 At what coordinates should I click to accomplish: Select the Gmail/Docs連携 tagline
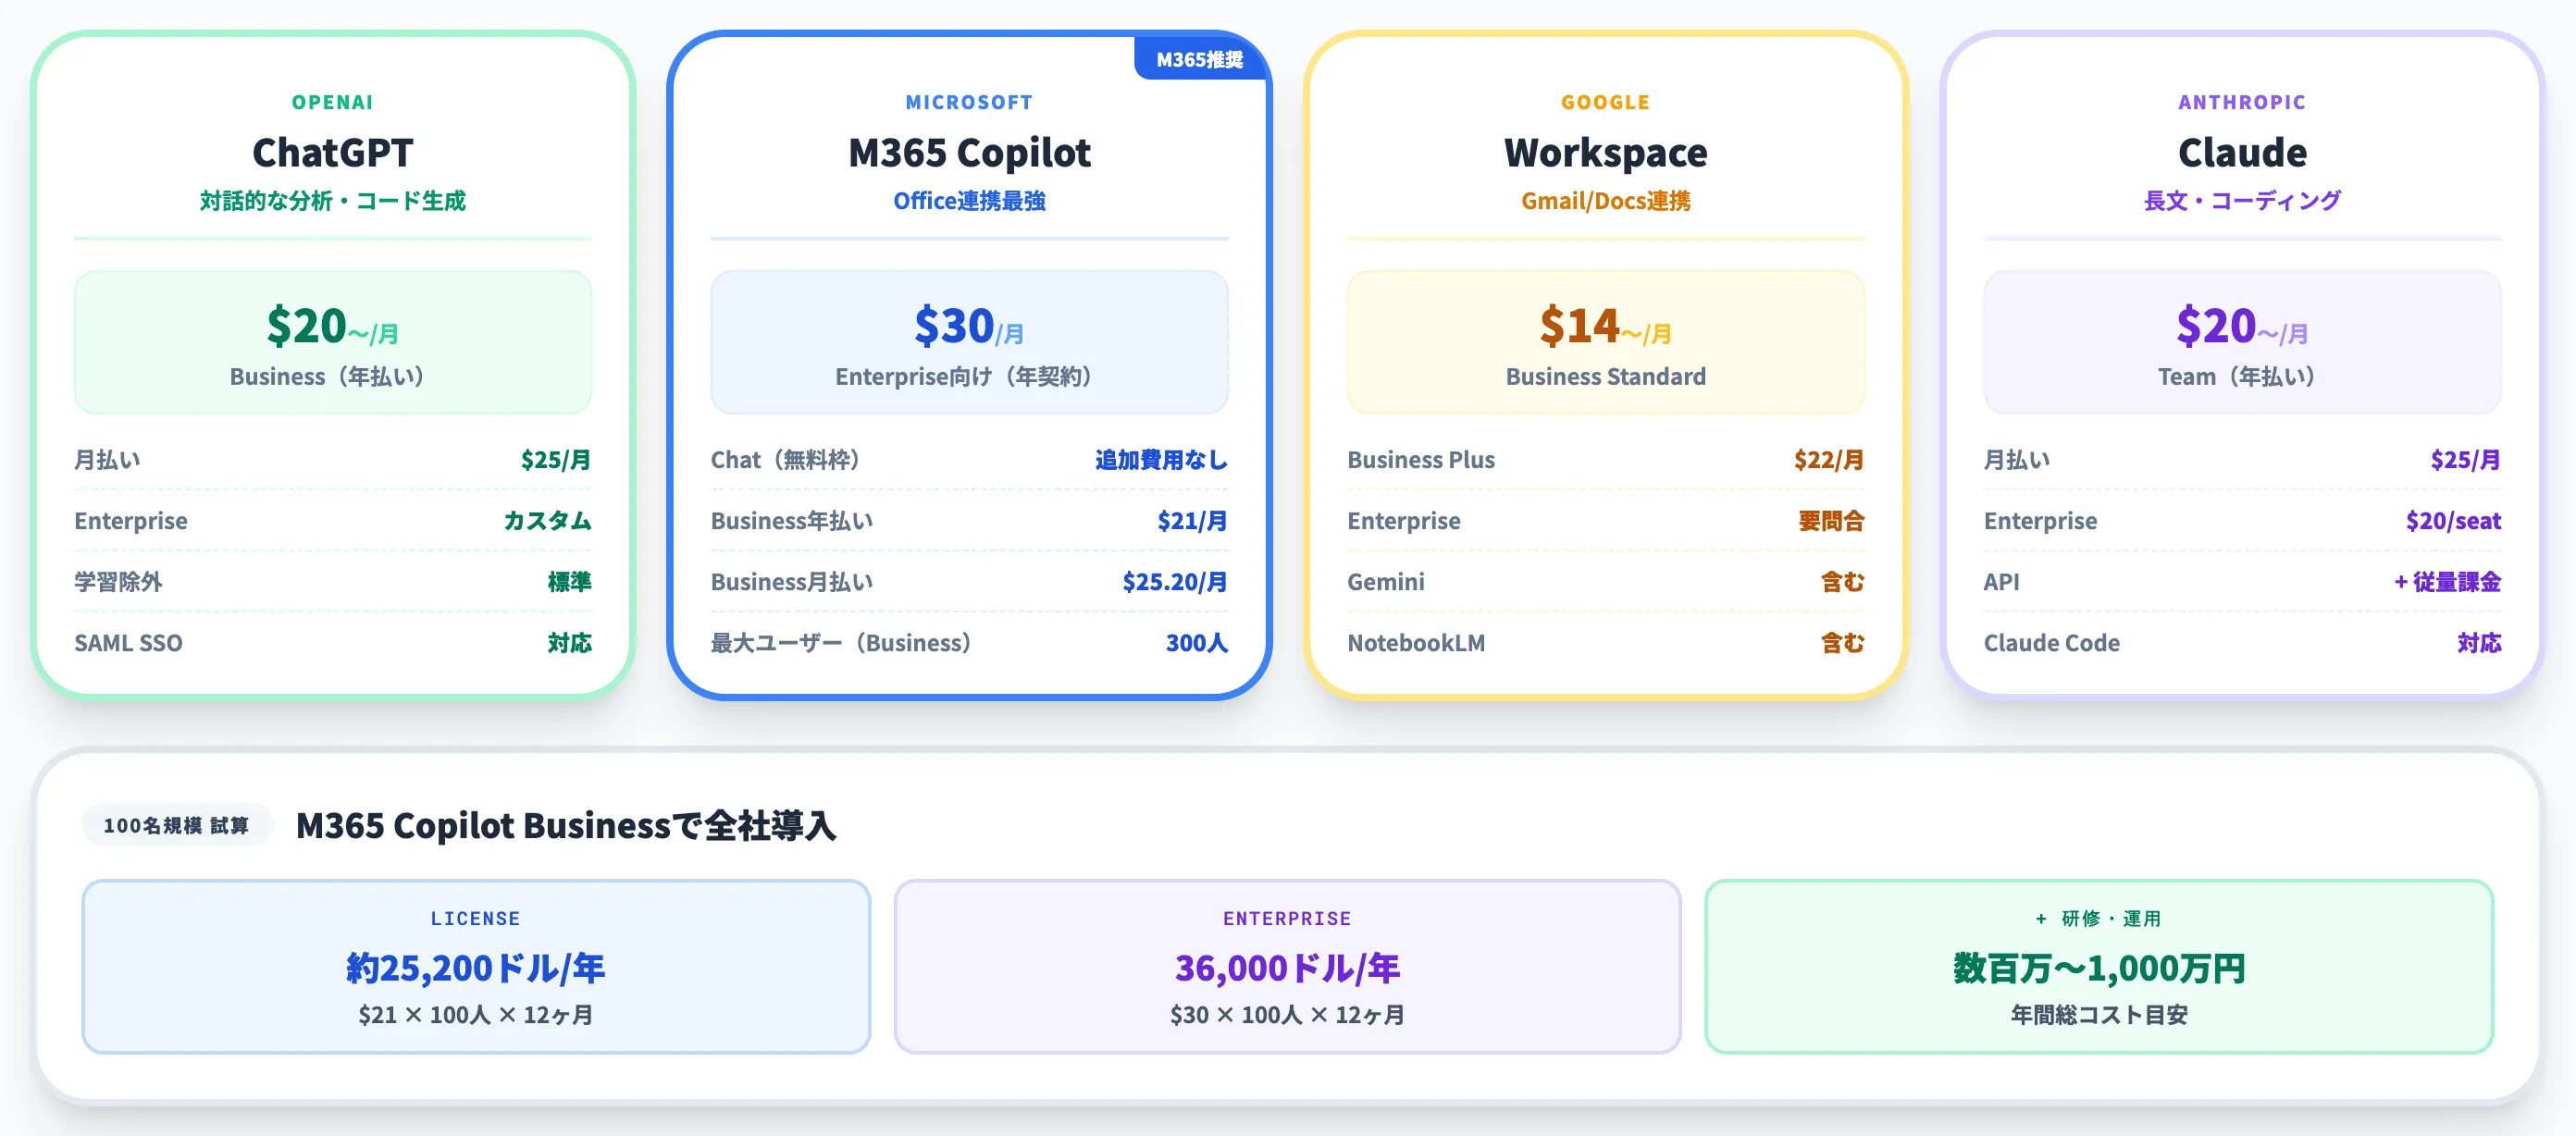pyautogui.click(x=1606, y=201)
